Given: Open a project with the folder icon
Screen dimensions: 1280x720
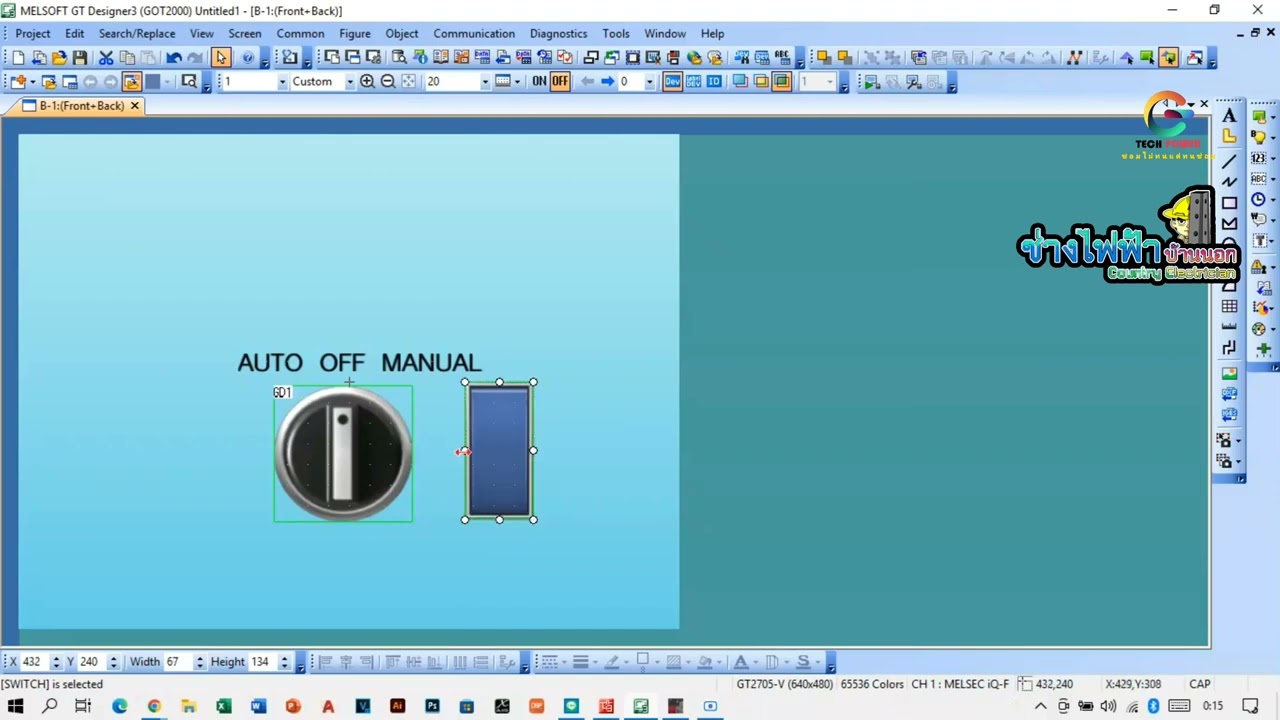Looking at the screenshot, I should pos(59,58).
